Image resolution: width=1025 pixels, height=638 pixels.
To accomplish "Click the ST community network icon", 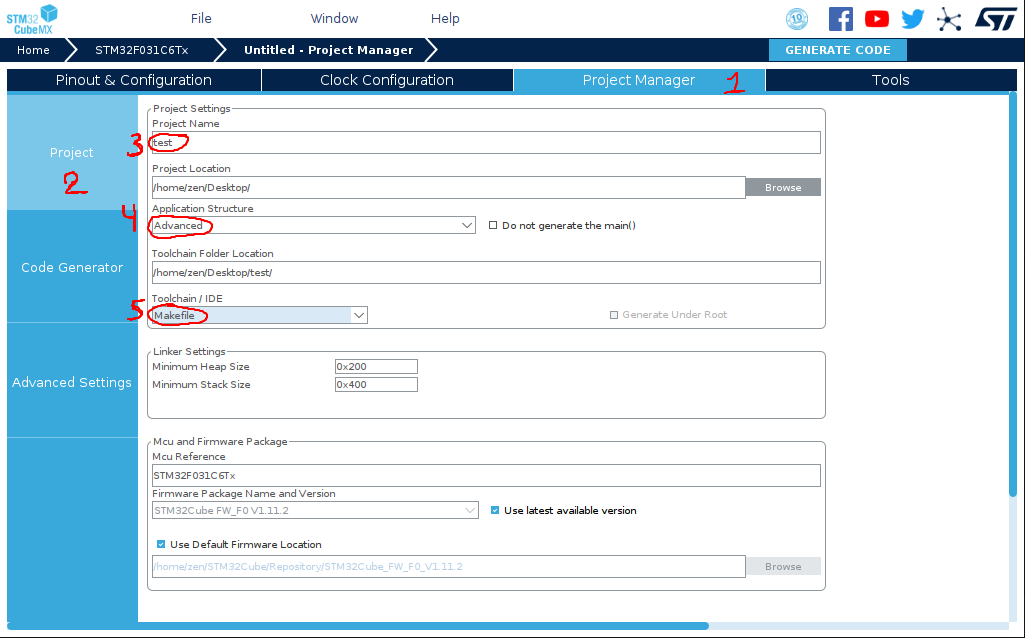I will (x=949, y=19).
